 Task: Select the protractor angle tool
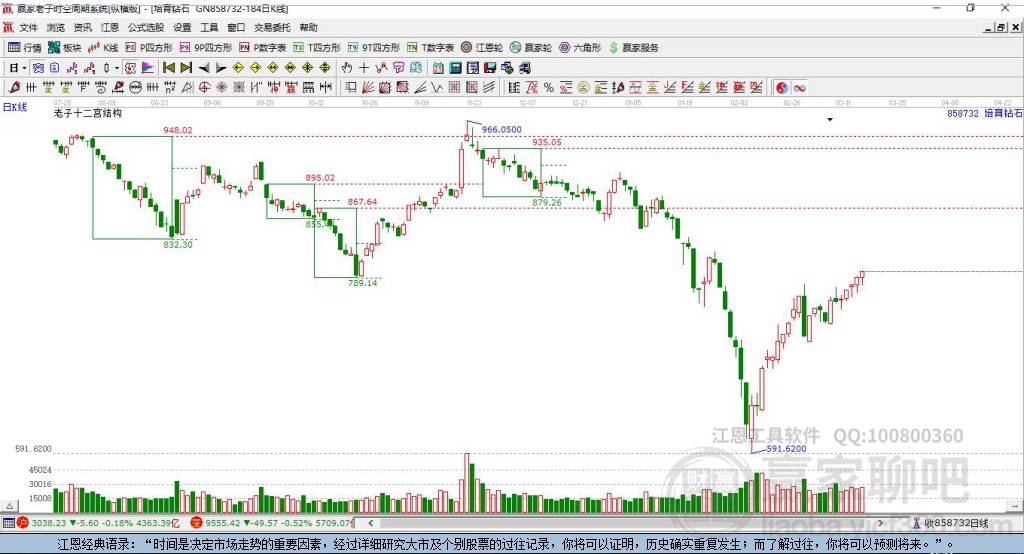[187, 87]
